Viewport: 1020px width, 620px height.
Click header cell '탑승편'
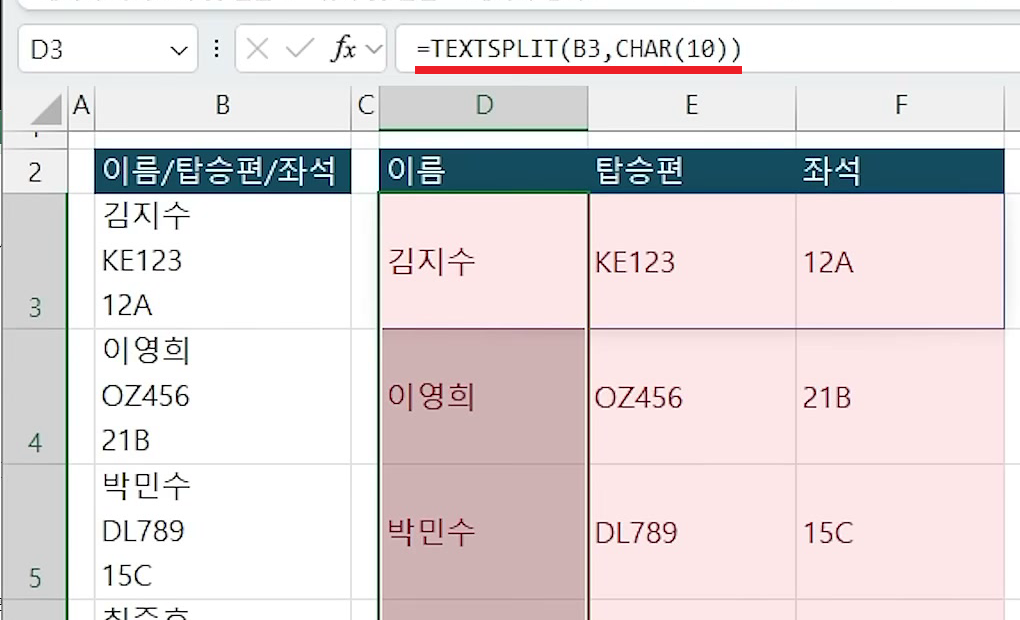coord(692,171)
